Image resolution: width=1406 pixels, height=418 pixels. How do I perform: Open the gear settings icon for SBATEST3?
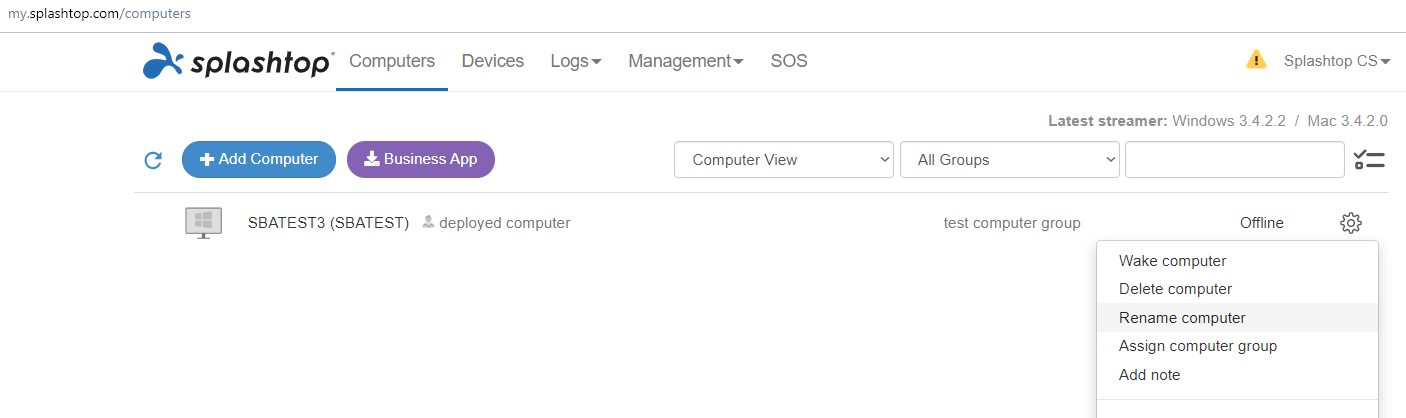pyautogui.click(x=1351, y=223)
